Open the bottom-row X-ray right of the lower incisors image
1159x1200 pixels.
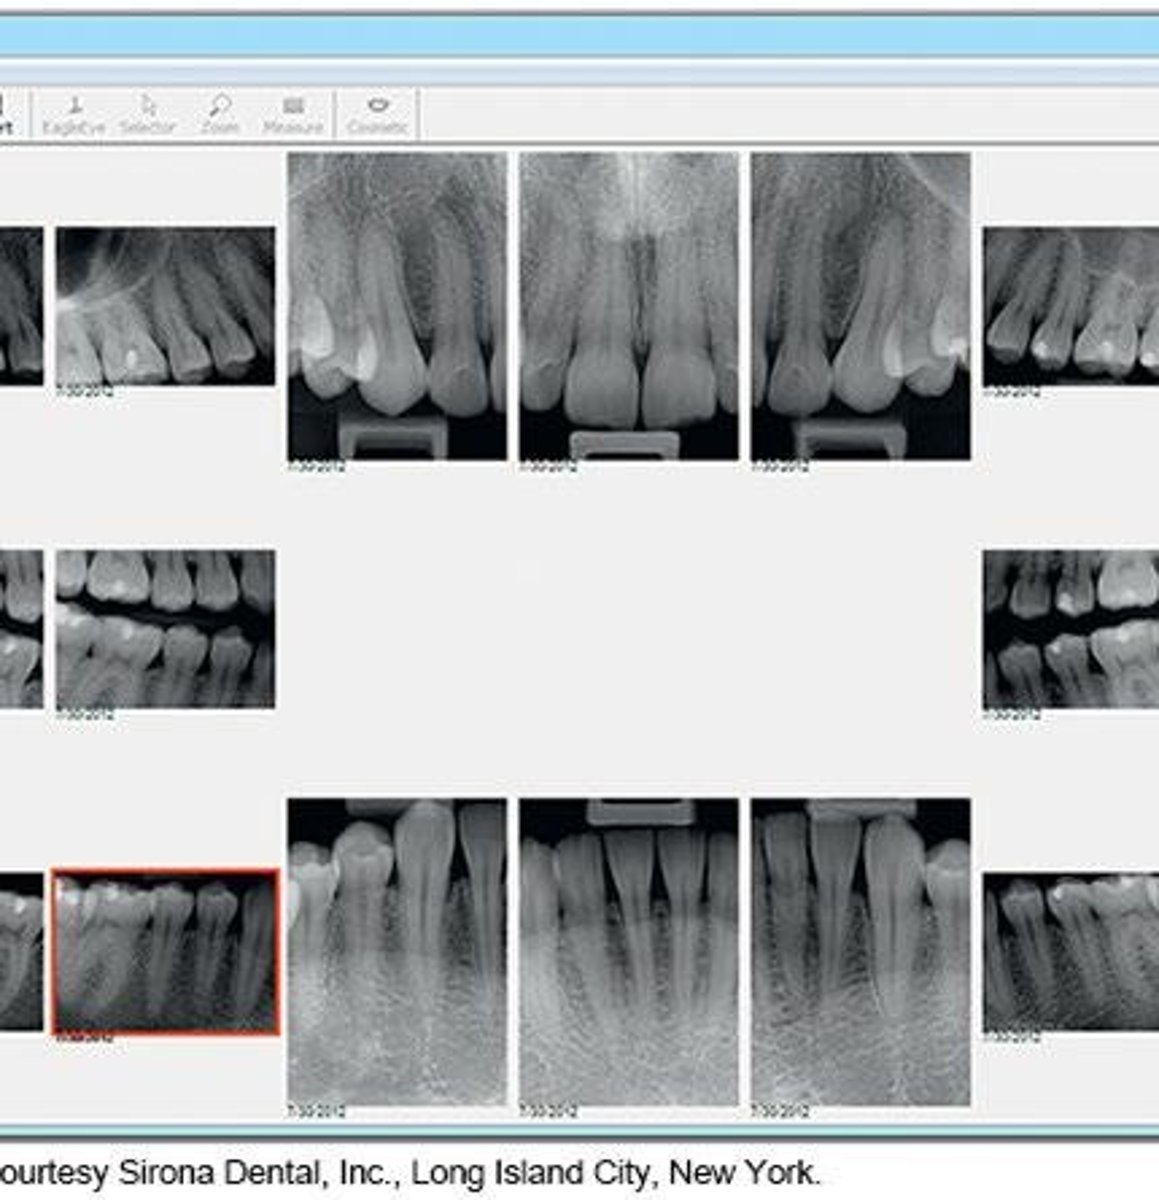click(x=861, y=951)
